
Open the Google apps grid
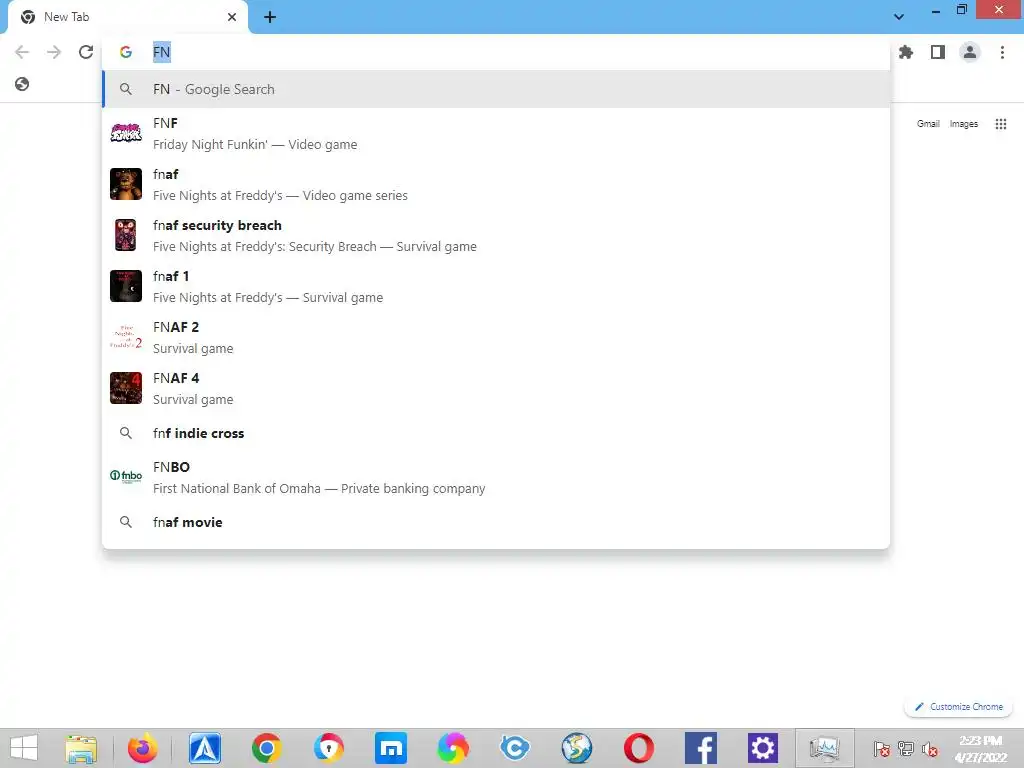point(1000,124)
